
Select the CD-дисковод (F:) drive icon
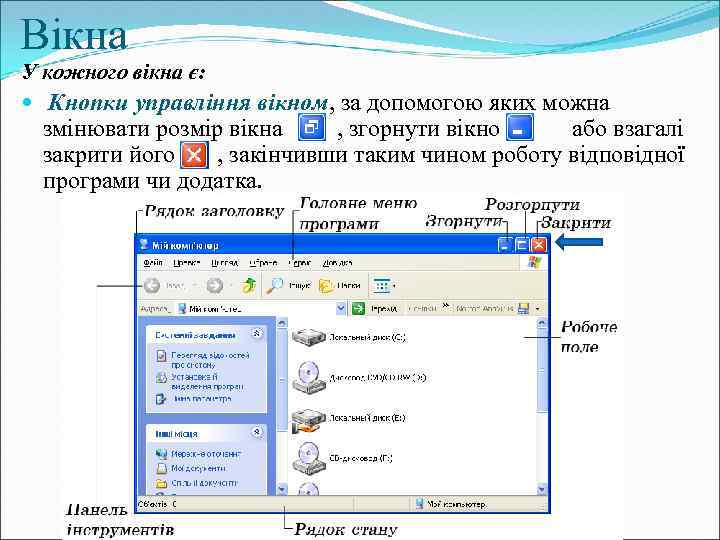(x=309, y=457)
